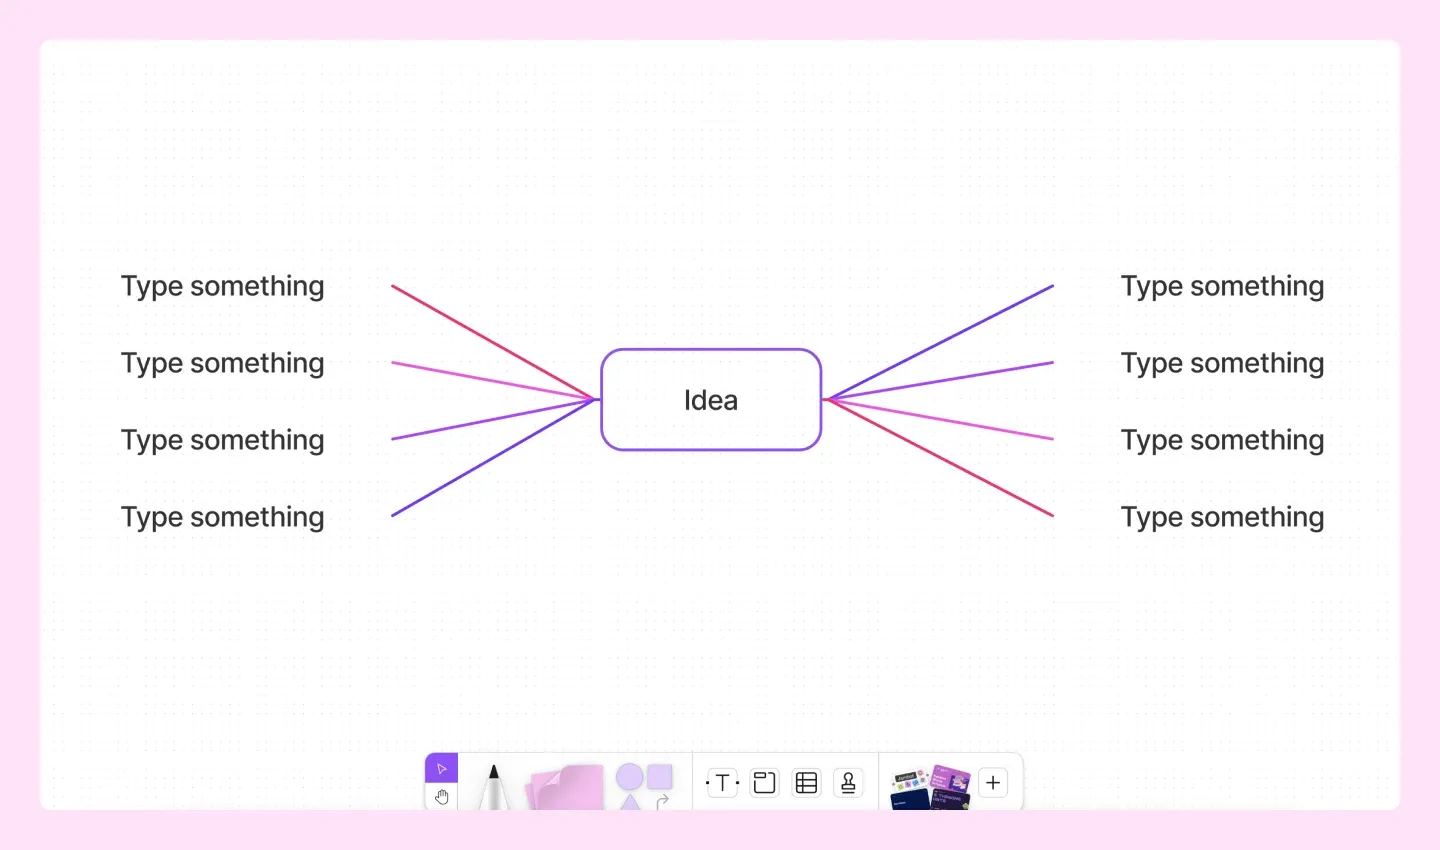Select the Text tool
Image resolution: width=1440 pixels, height=850 pixels.
[723, 783]
